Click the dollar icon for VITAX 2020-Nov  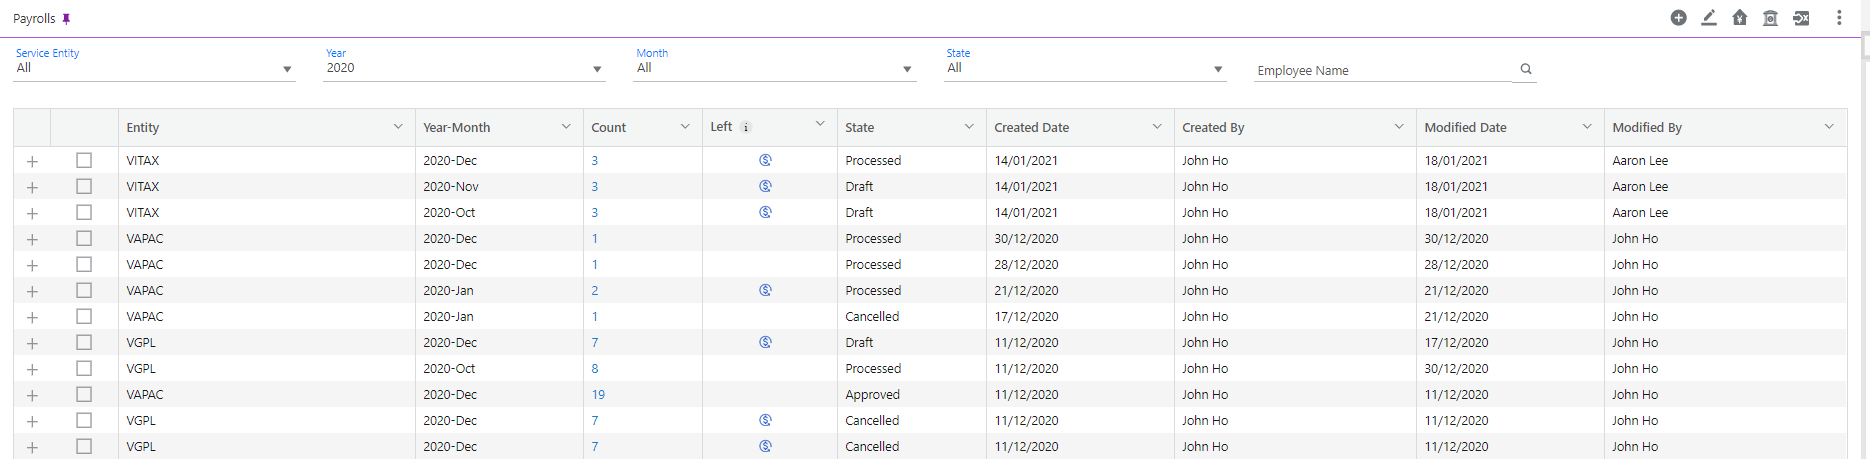point(765,186)
